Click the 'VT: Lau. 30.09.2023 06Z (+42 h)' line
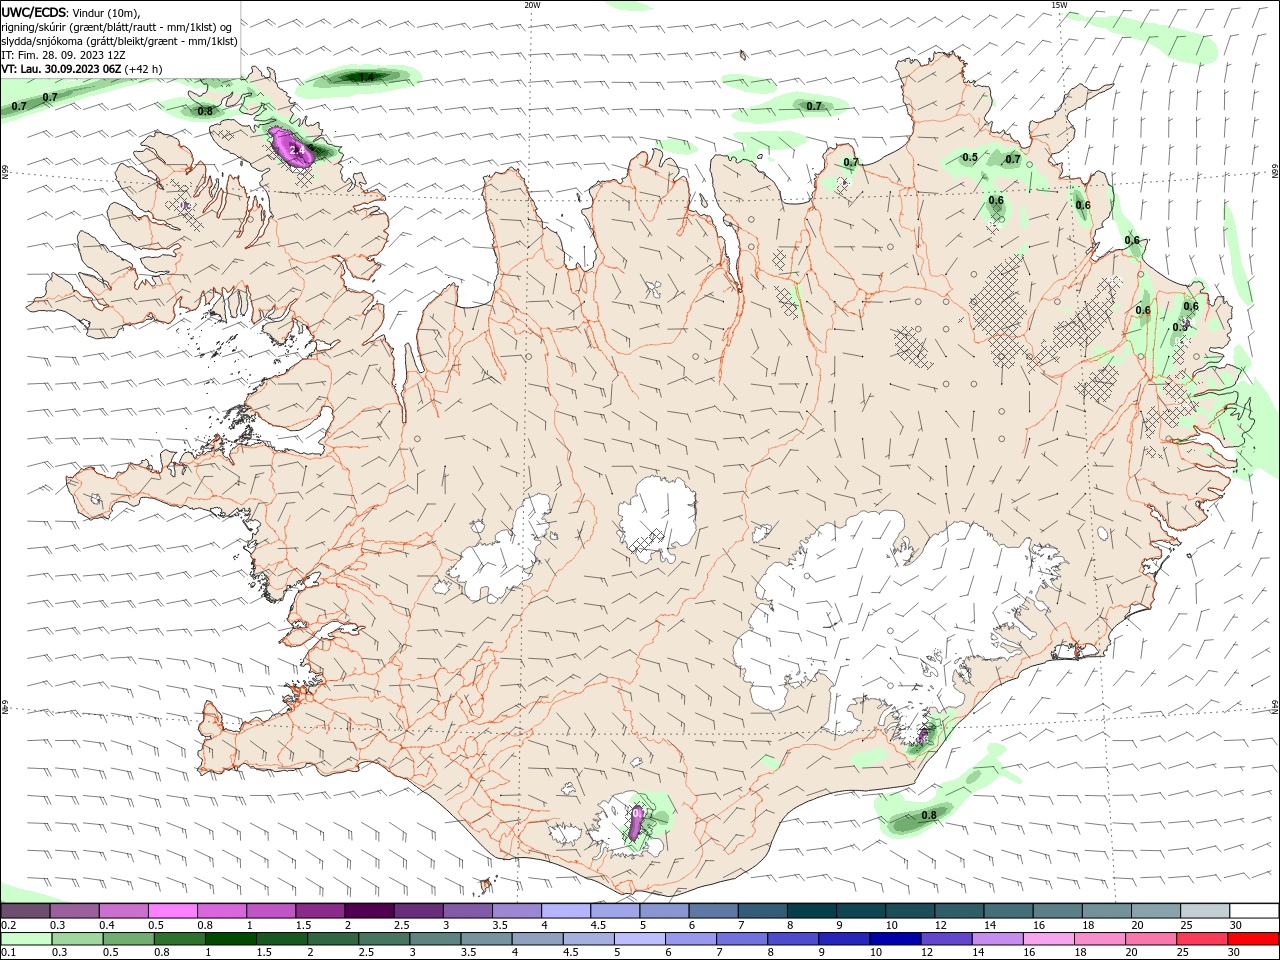The height and width of the screenshot is (960, 1280). pyautogui.click(x=81, y=69)
